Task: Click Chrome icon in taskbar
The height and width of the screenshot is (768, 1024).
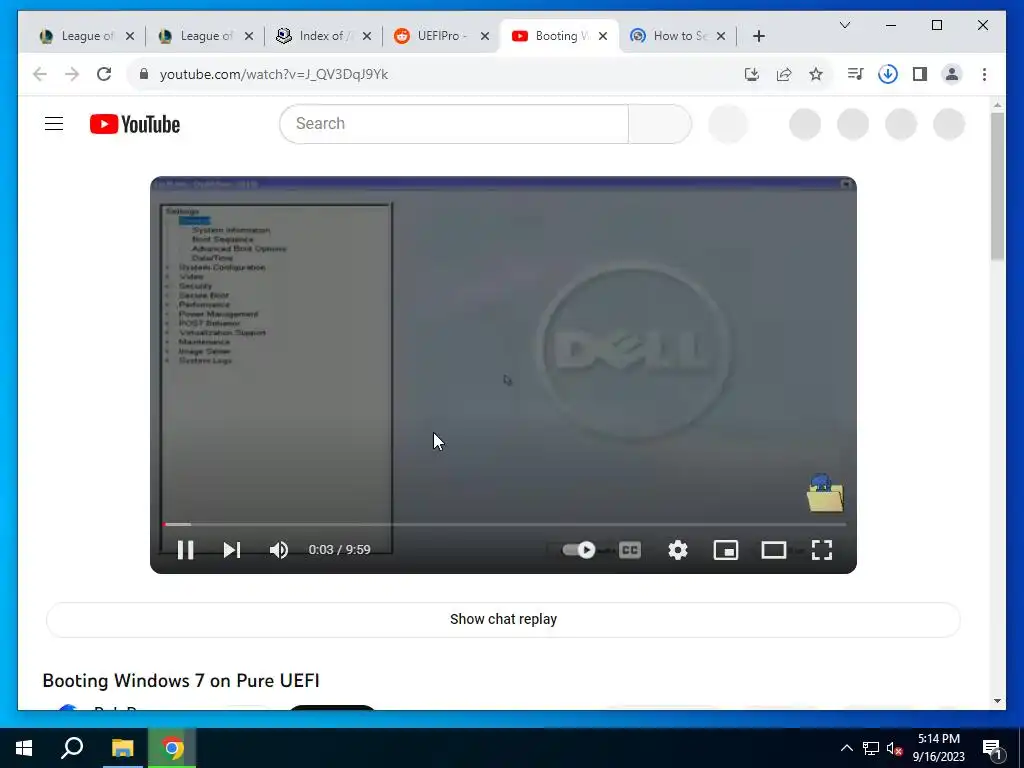Action: tap(172, 748)
